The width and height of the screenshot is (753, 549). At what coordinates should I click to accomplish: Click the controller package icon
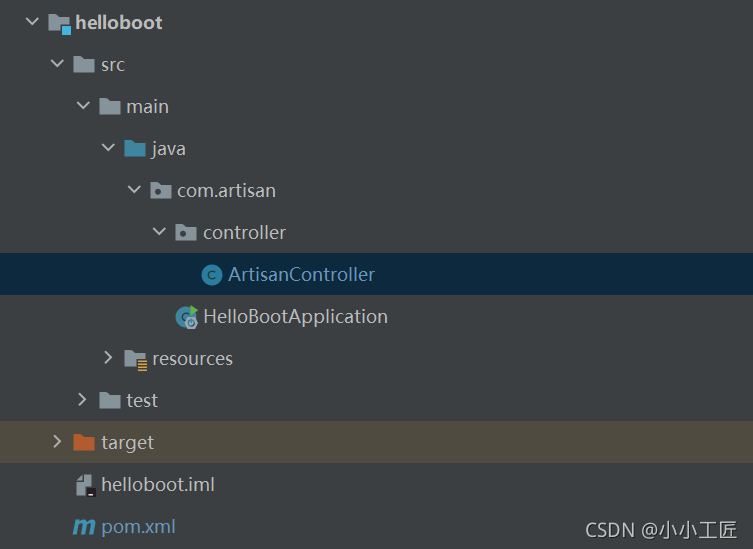tap(185, 232)
